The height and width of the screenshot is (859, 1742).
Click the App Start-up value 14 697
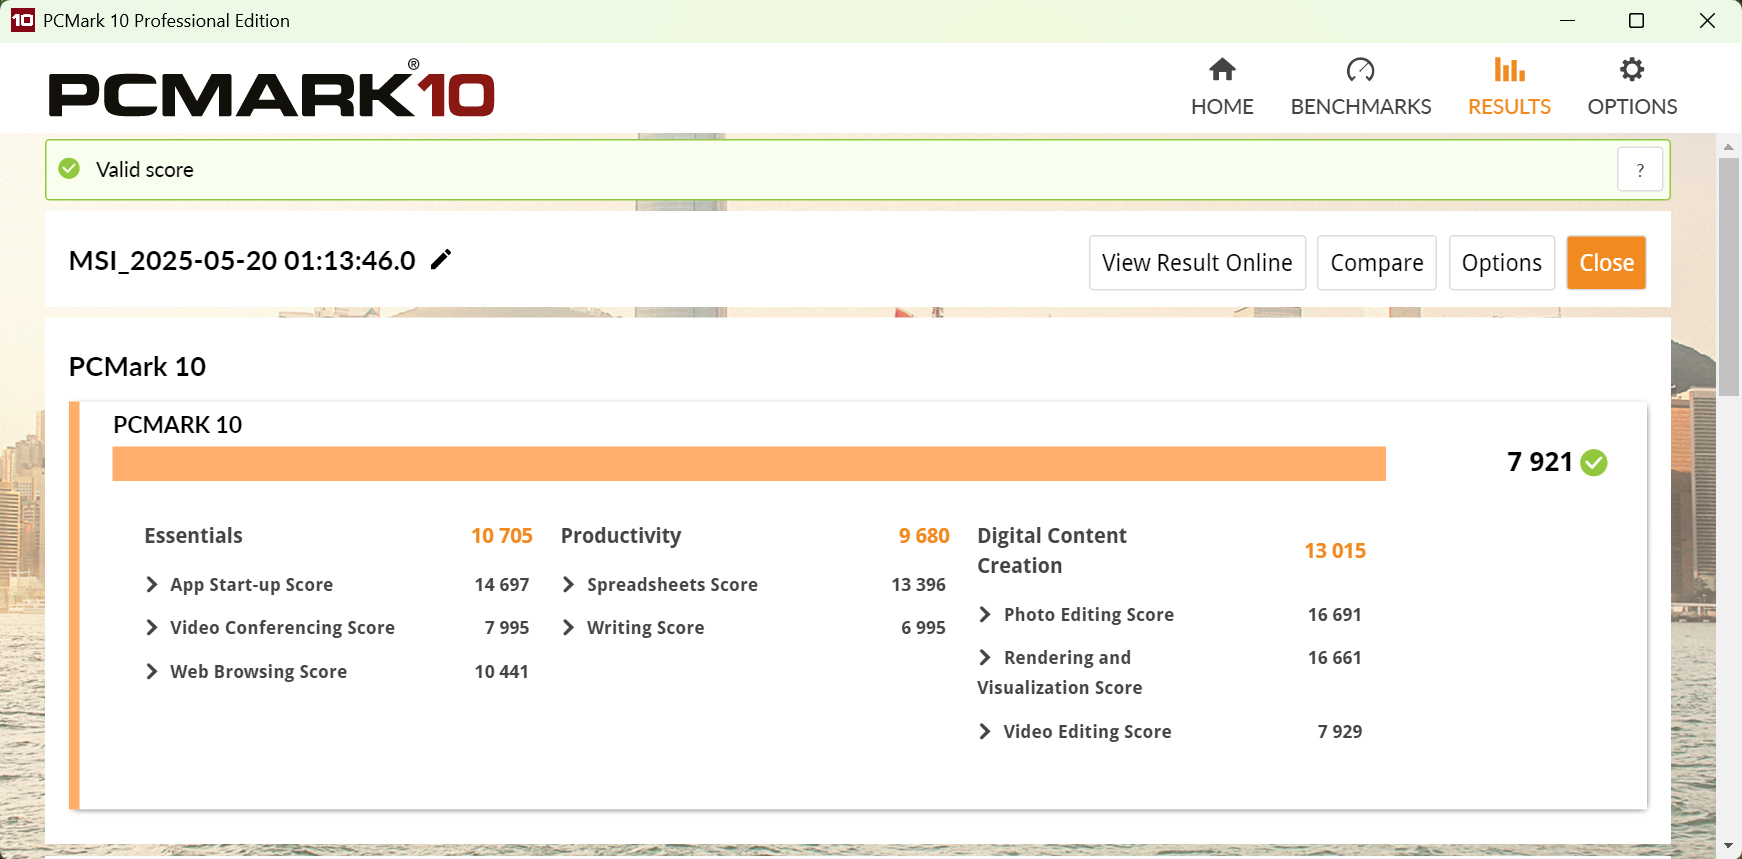[x=502, y=585]
